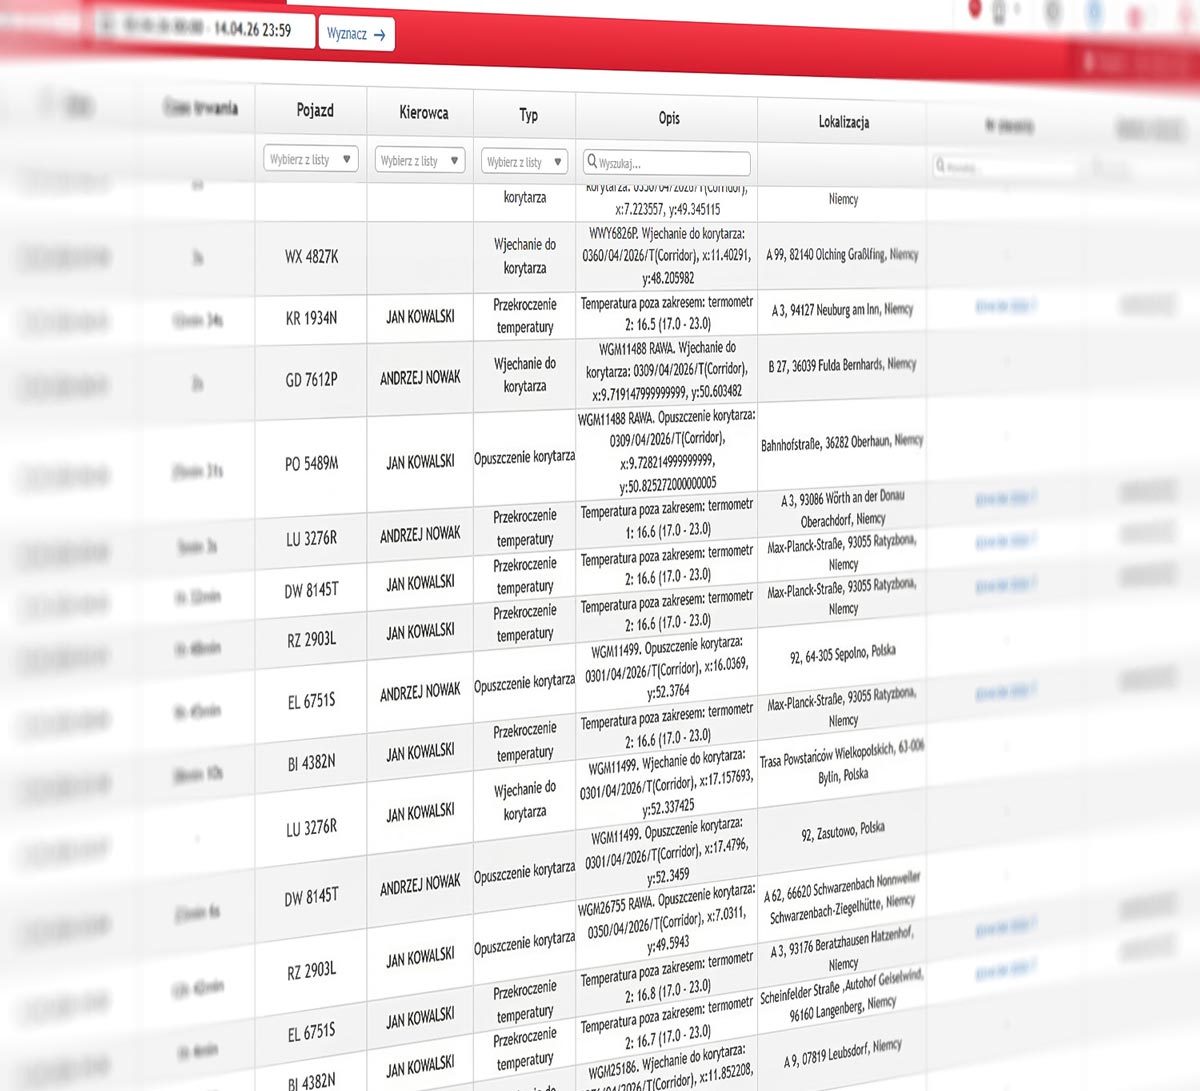Open the Pojazd filter dropdown
Screen dimensions: 1200x1091
click(x=311, y=159)
